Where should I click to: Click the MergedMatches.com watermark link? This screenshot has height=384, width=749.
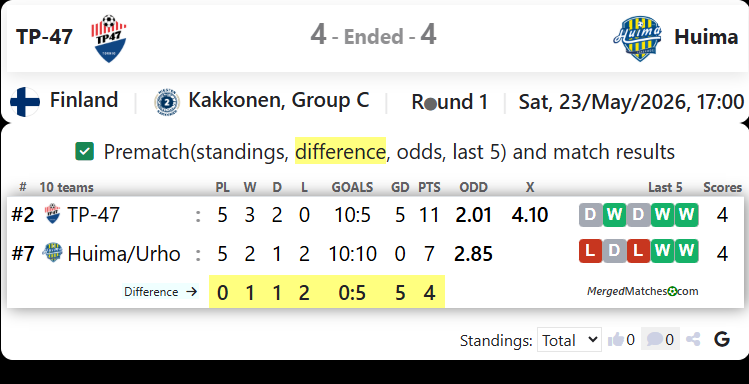[642, 291]
